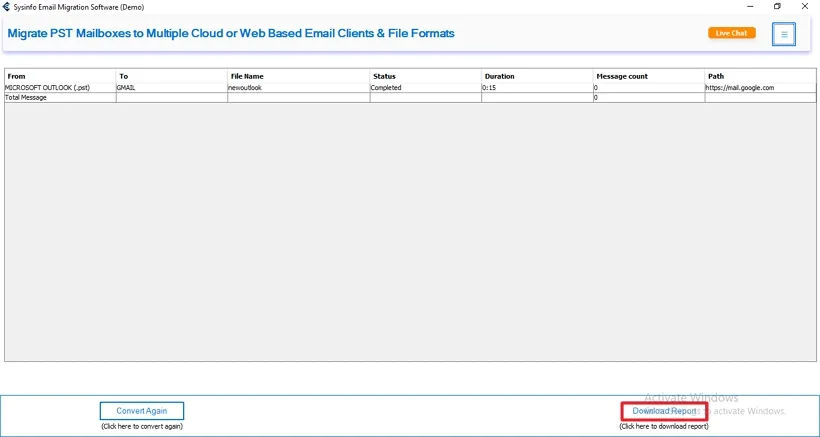Select the To column header

pos(172,76)
